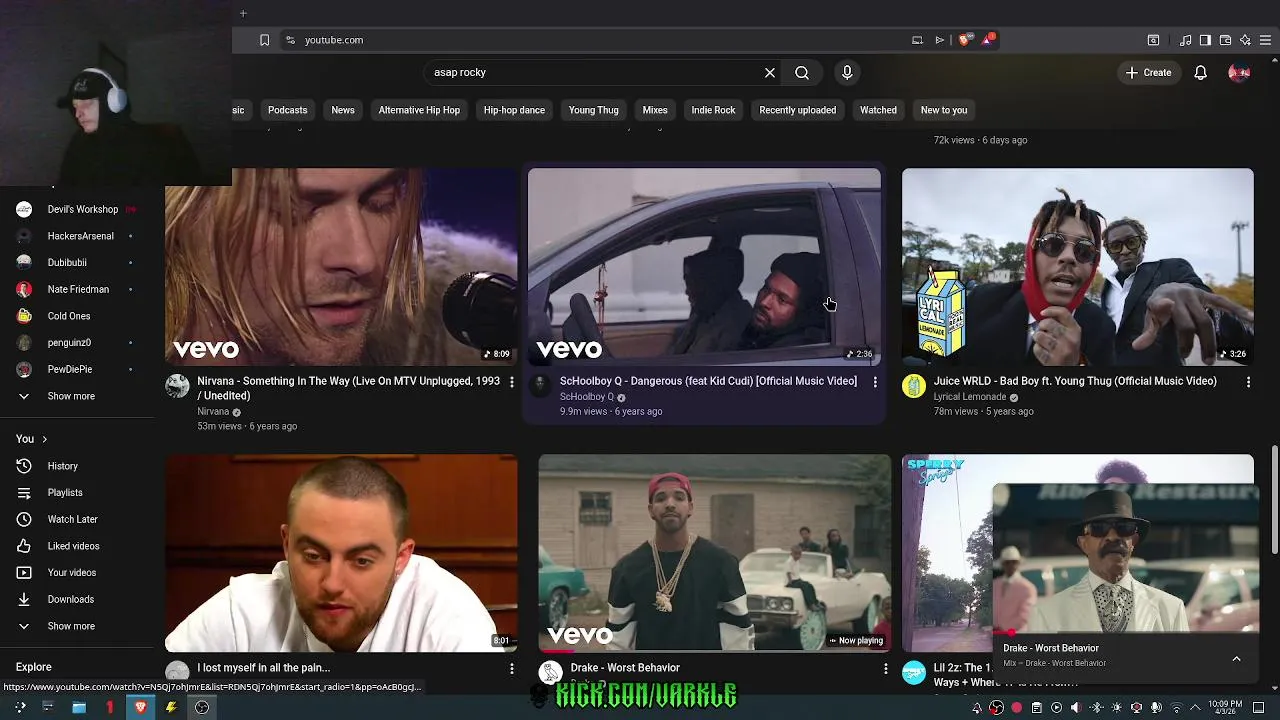1280x720 pixels.
Task: Open the Lyrical Lemonade channel avatar
Action: coord(914,386)
